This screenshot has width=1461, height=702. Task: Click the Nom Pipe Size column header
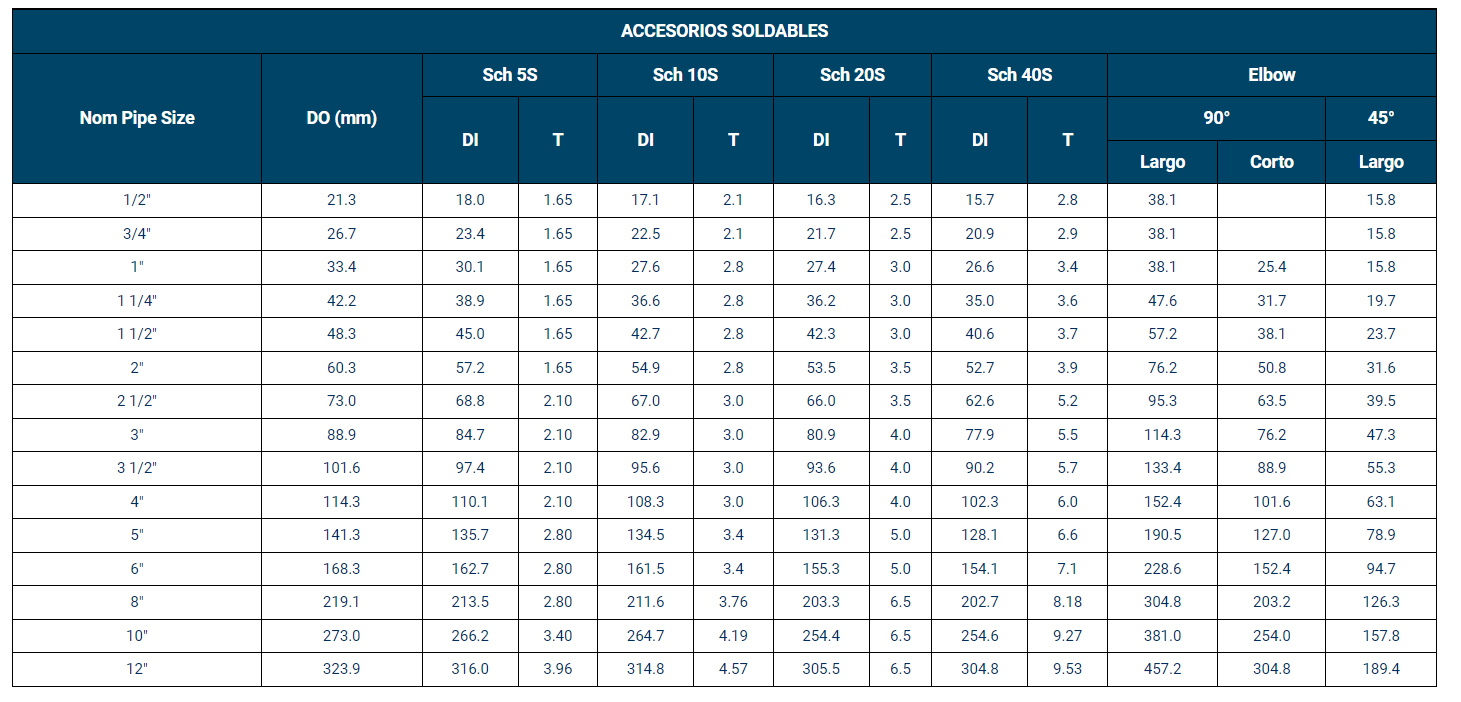(137, 118)
